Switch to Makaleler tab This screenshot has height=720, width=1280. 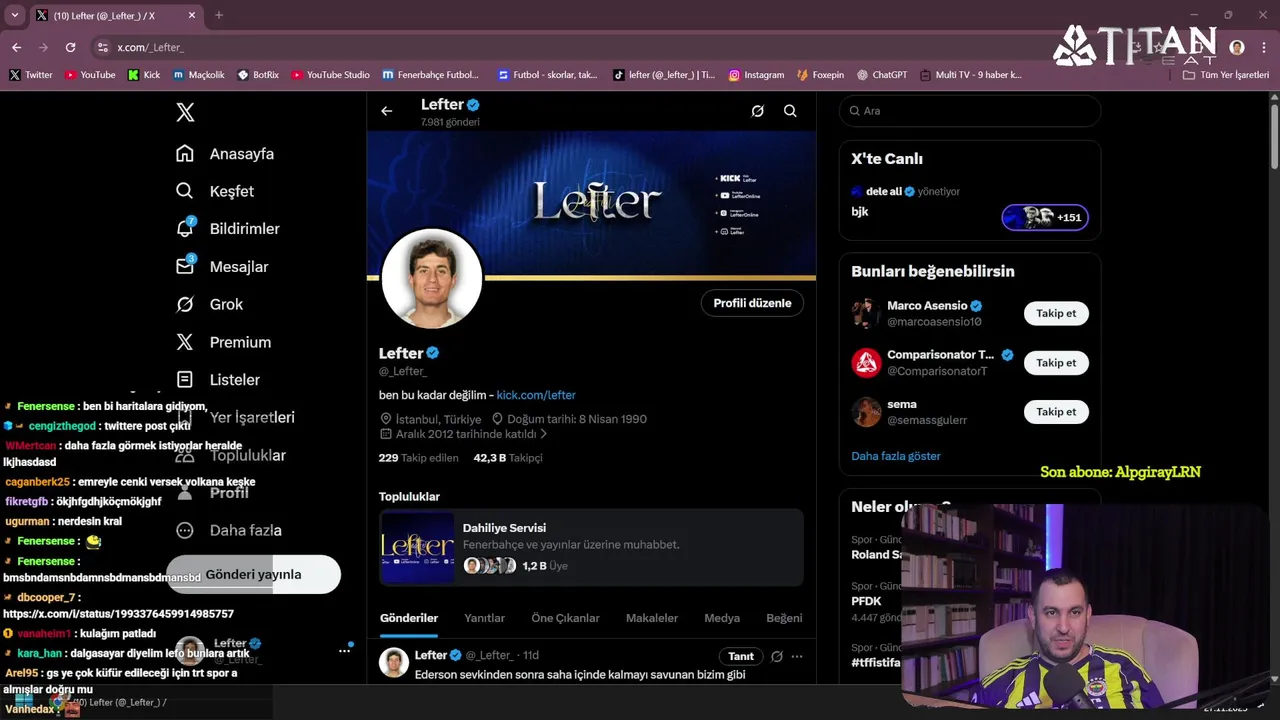[x=652, y=618]
